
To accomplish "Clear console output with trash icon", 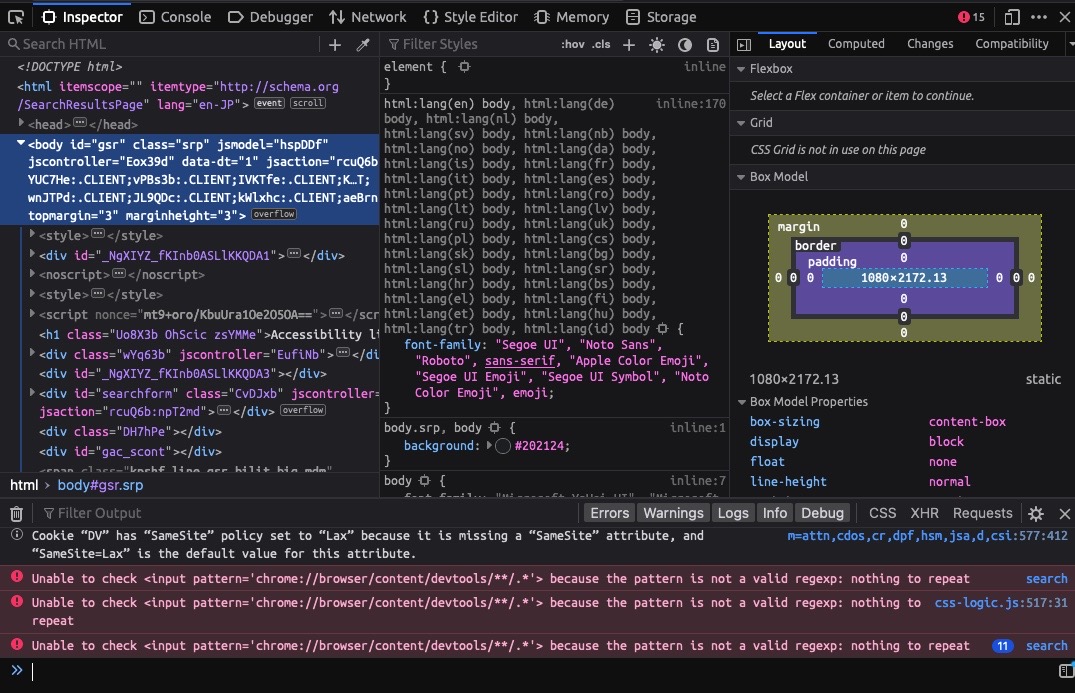I will pos(16,513).
